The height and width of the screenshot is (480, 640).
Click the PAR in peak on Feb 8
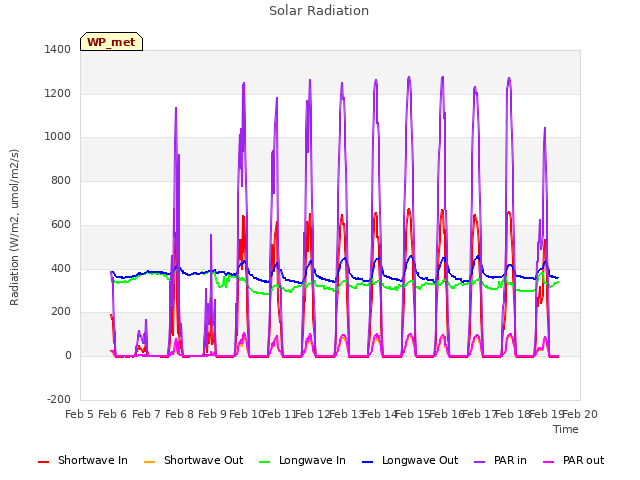pyautogui.click(x=176, y=108)
